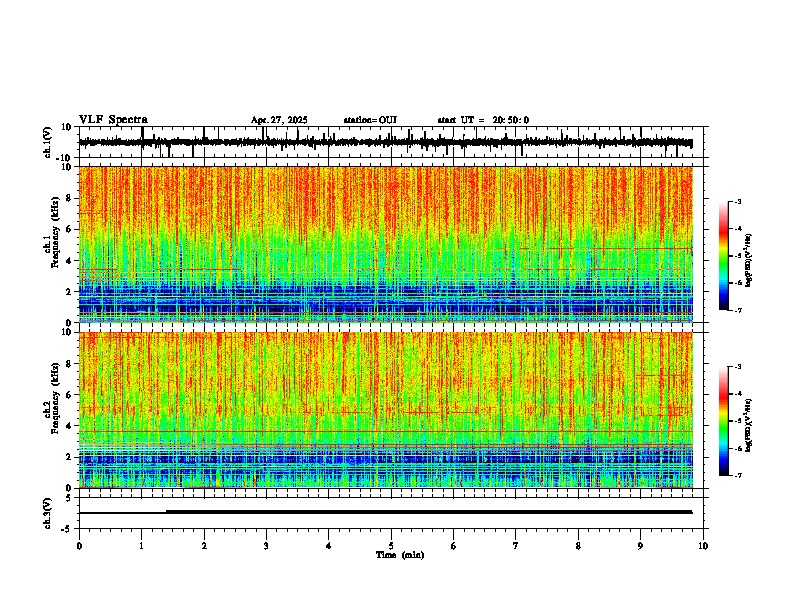The height and width of the screenshot is (612, 792).
Task: Click the "ch.1(V)" waveform axis label
Action: coord(48,142)
